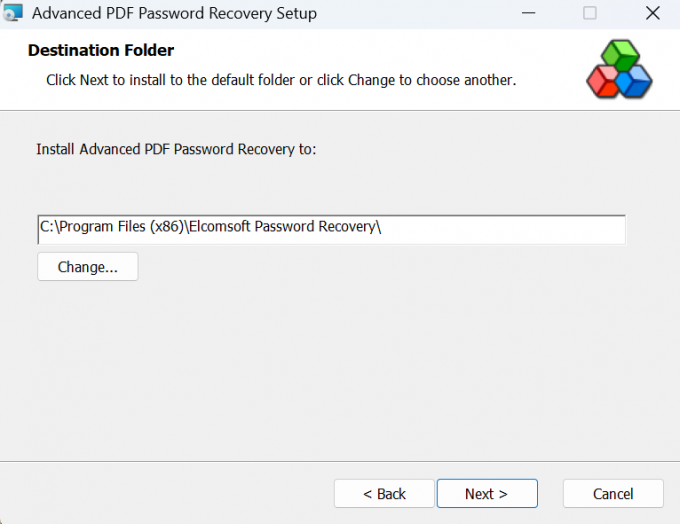Click the red cube in the logo
This screenshot has height=524, width=680.
click(602, 82)
